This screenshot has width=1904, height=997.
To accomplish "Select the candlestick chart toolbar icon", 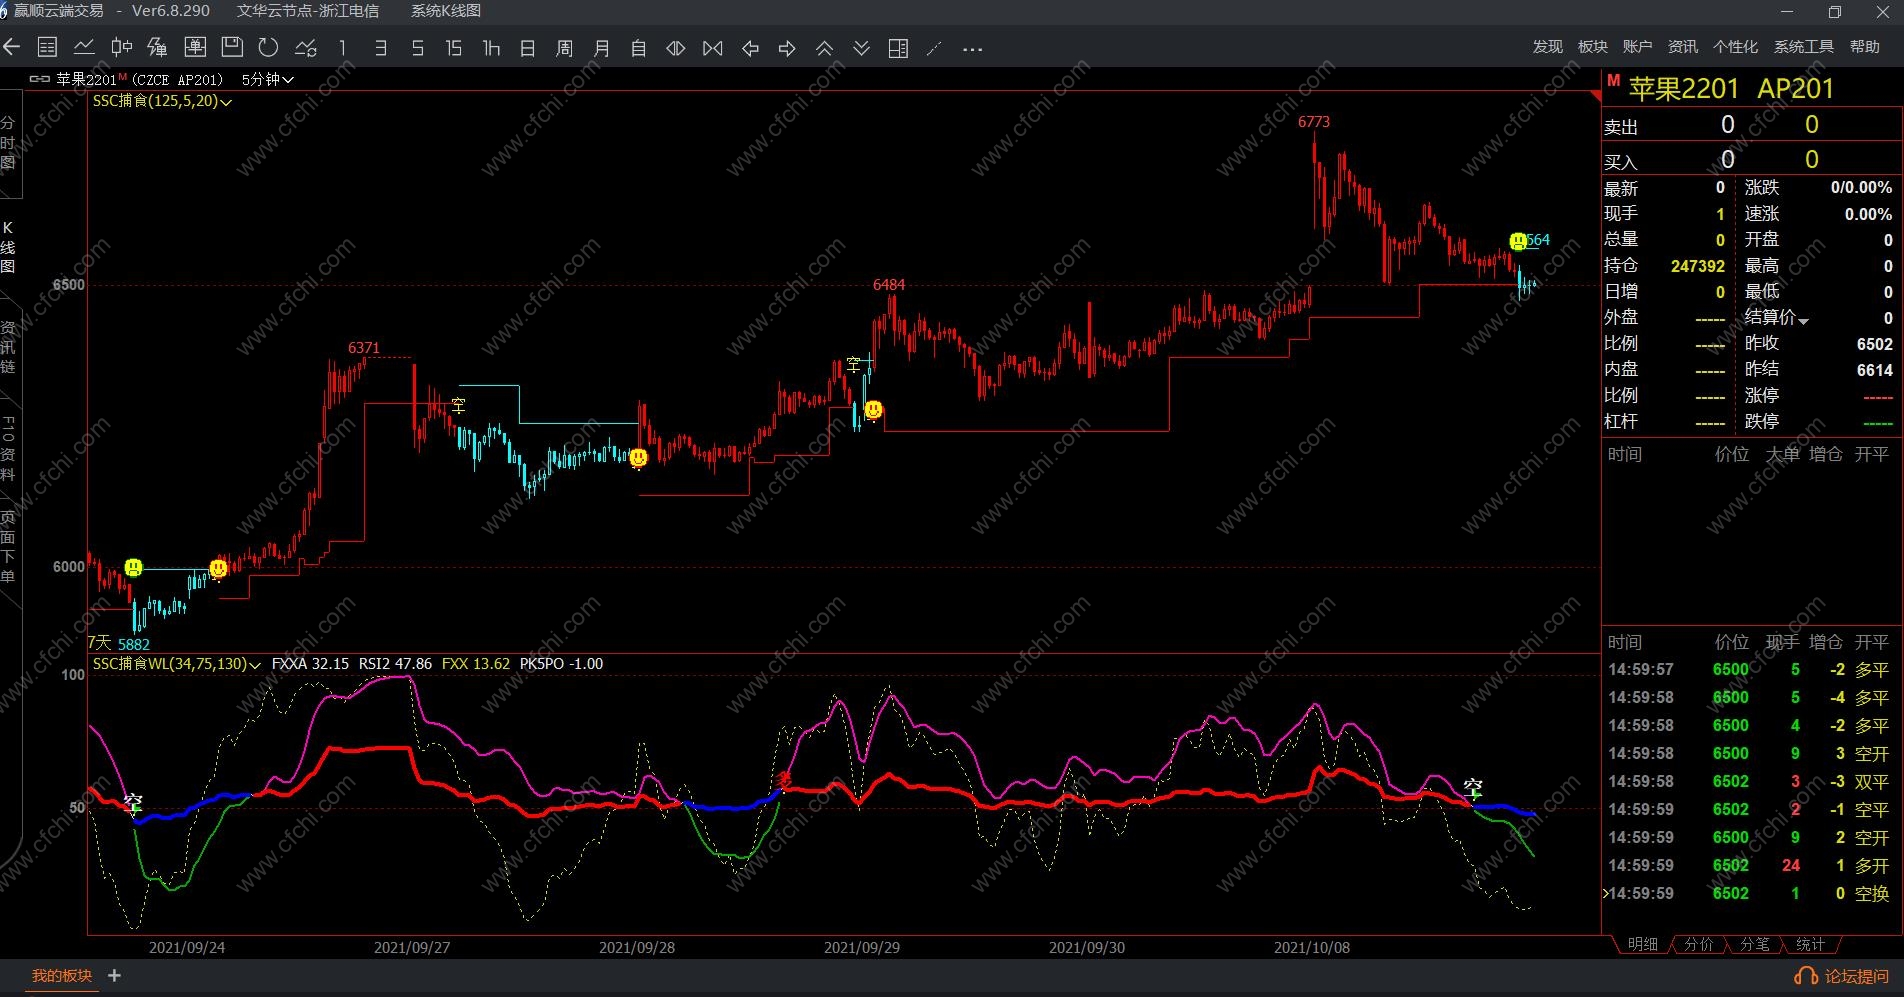I will coord(121,47).
